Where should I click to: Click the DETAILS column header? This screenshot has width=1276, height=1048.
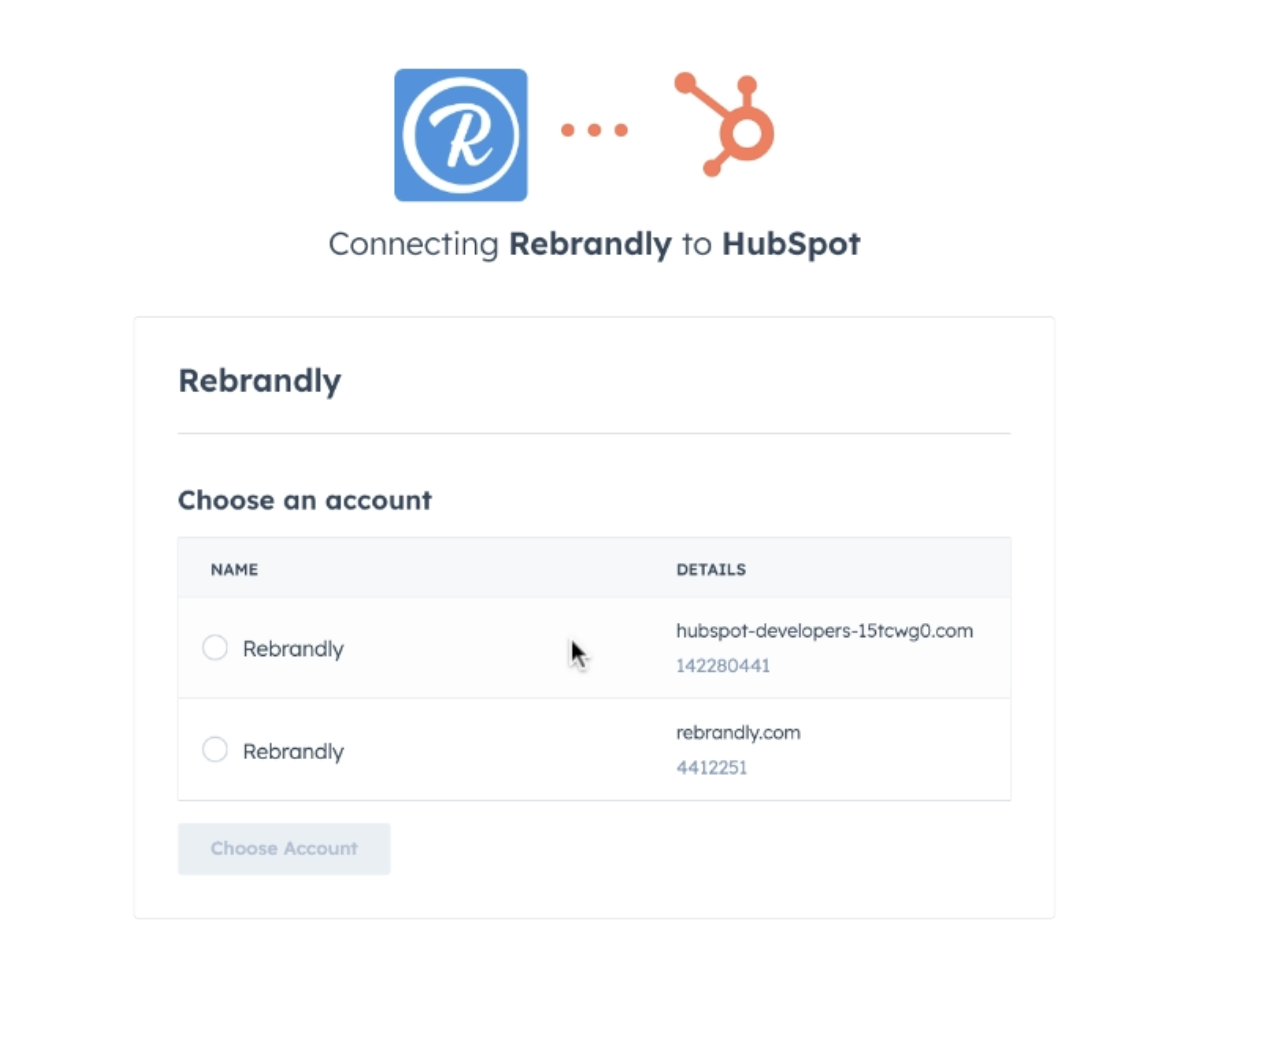point(711,570)
